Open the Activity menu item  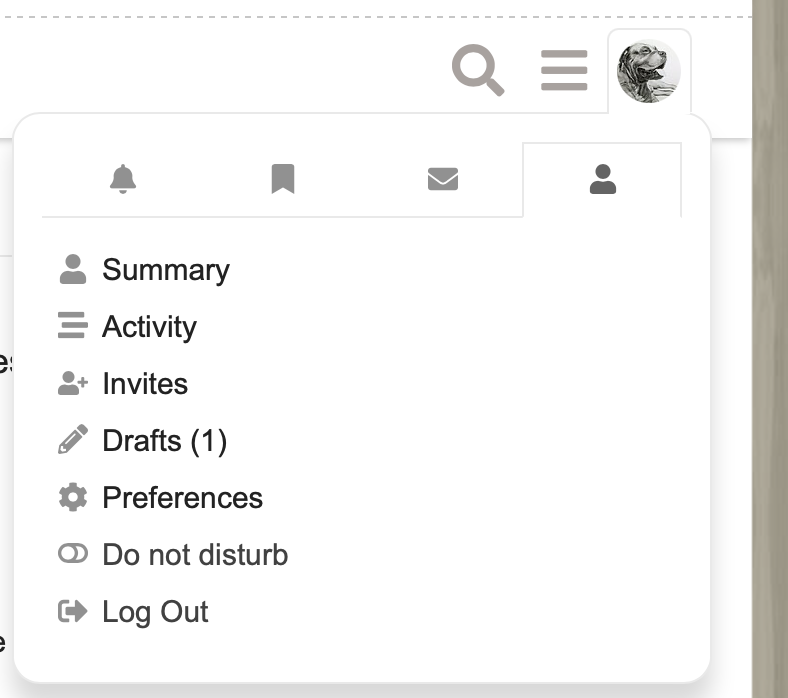(x=149, y=327)
